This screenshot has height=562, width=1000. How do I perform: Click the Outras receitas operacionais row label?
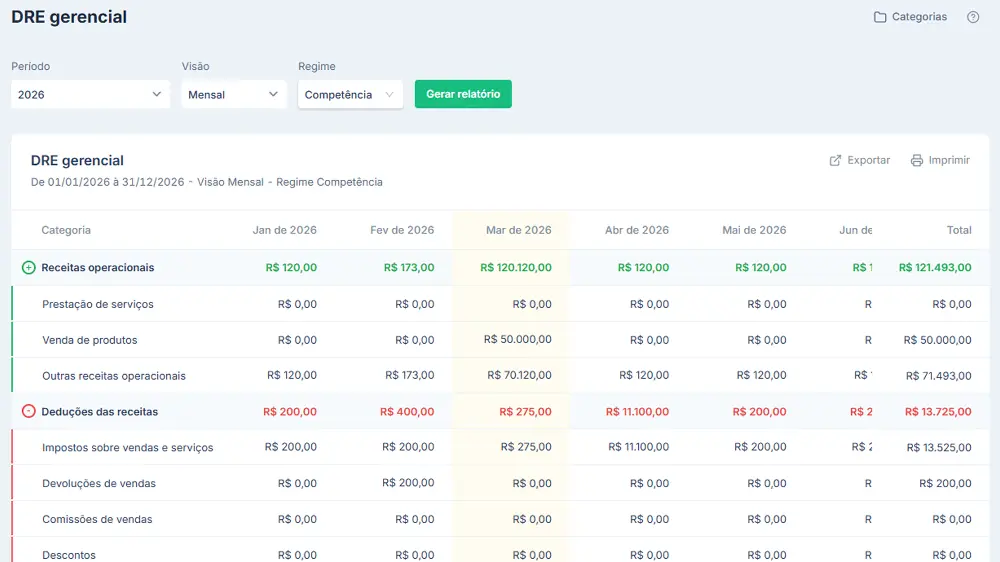pyautogui.click(x=114, y=376)
